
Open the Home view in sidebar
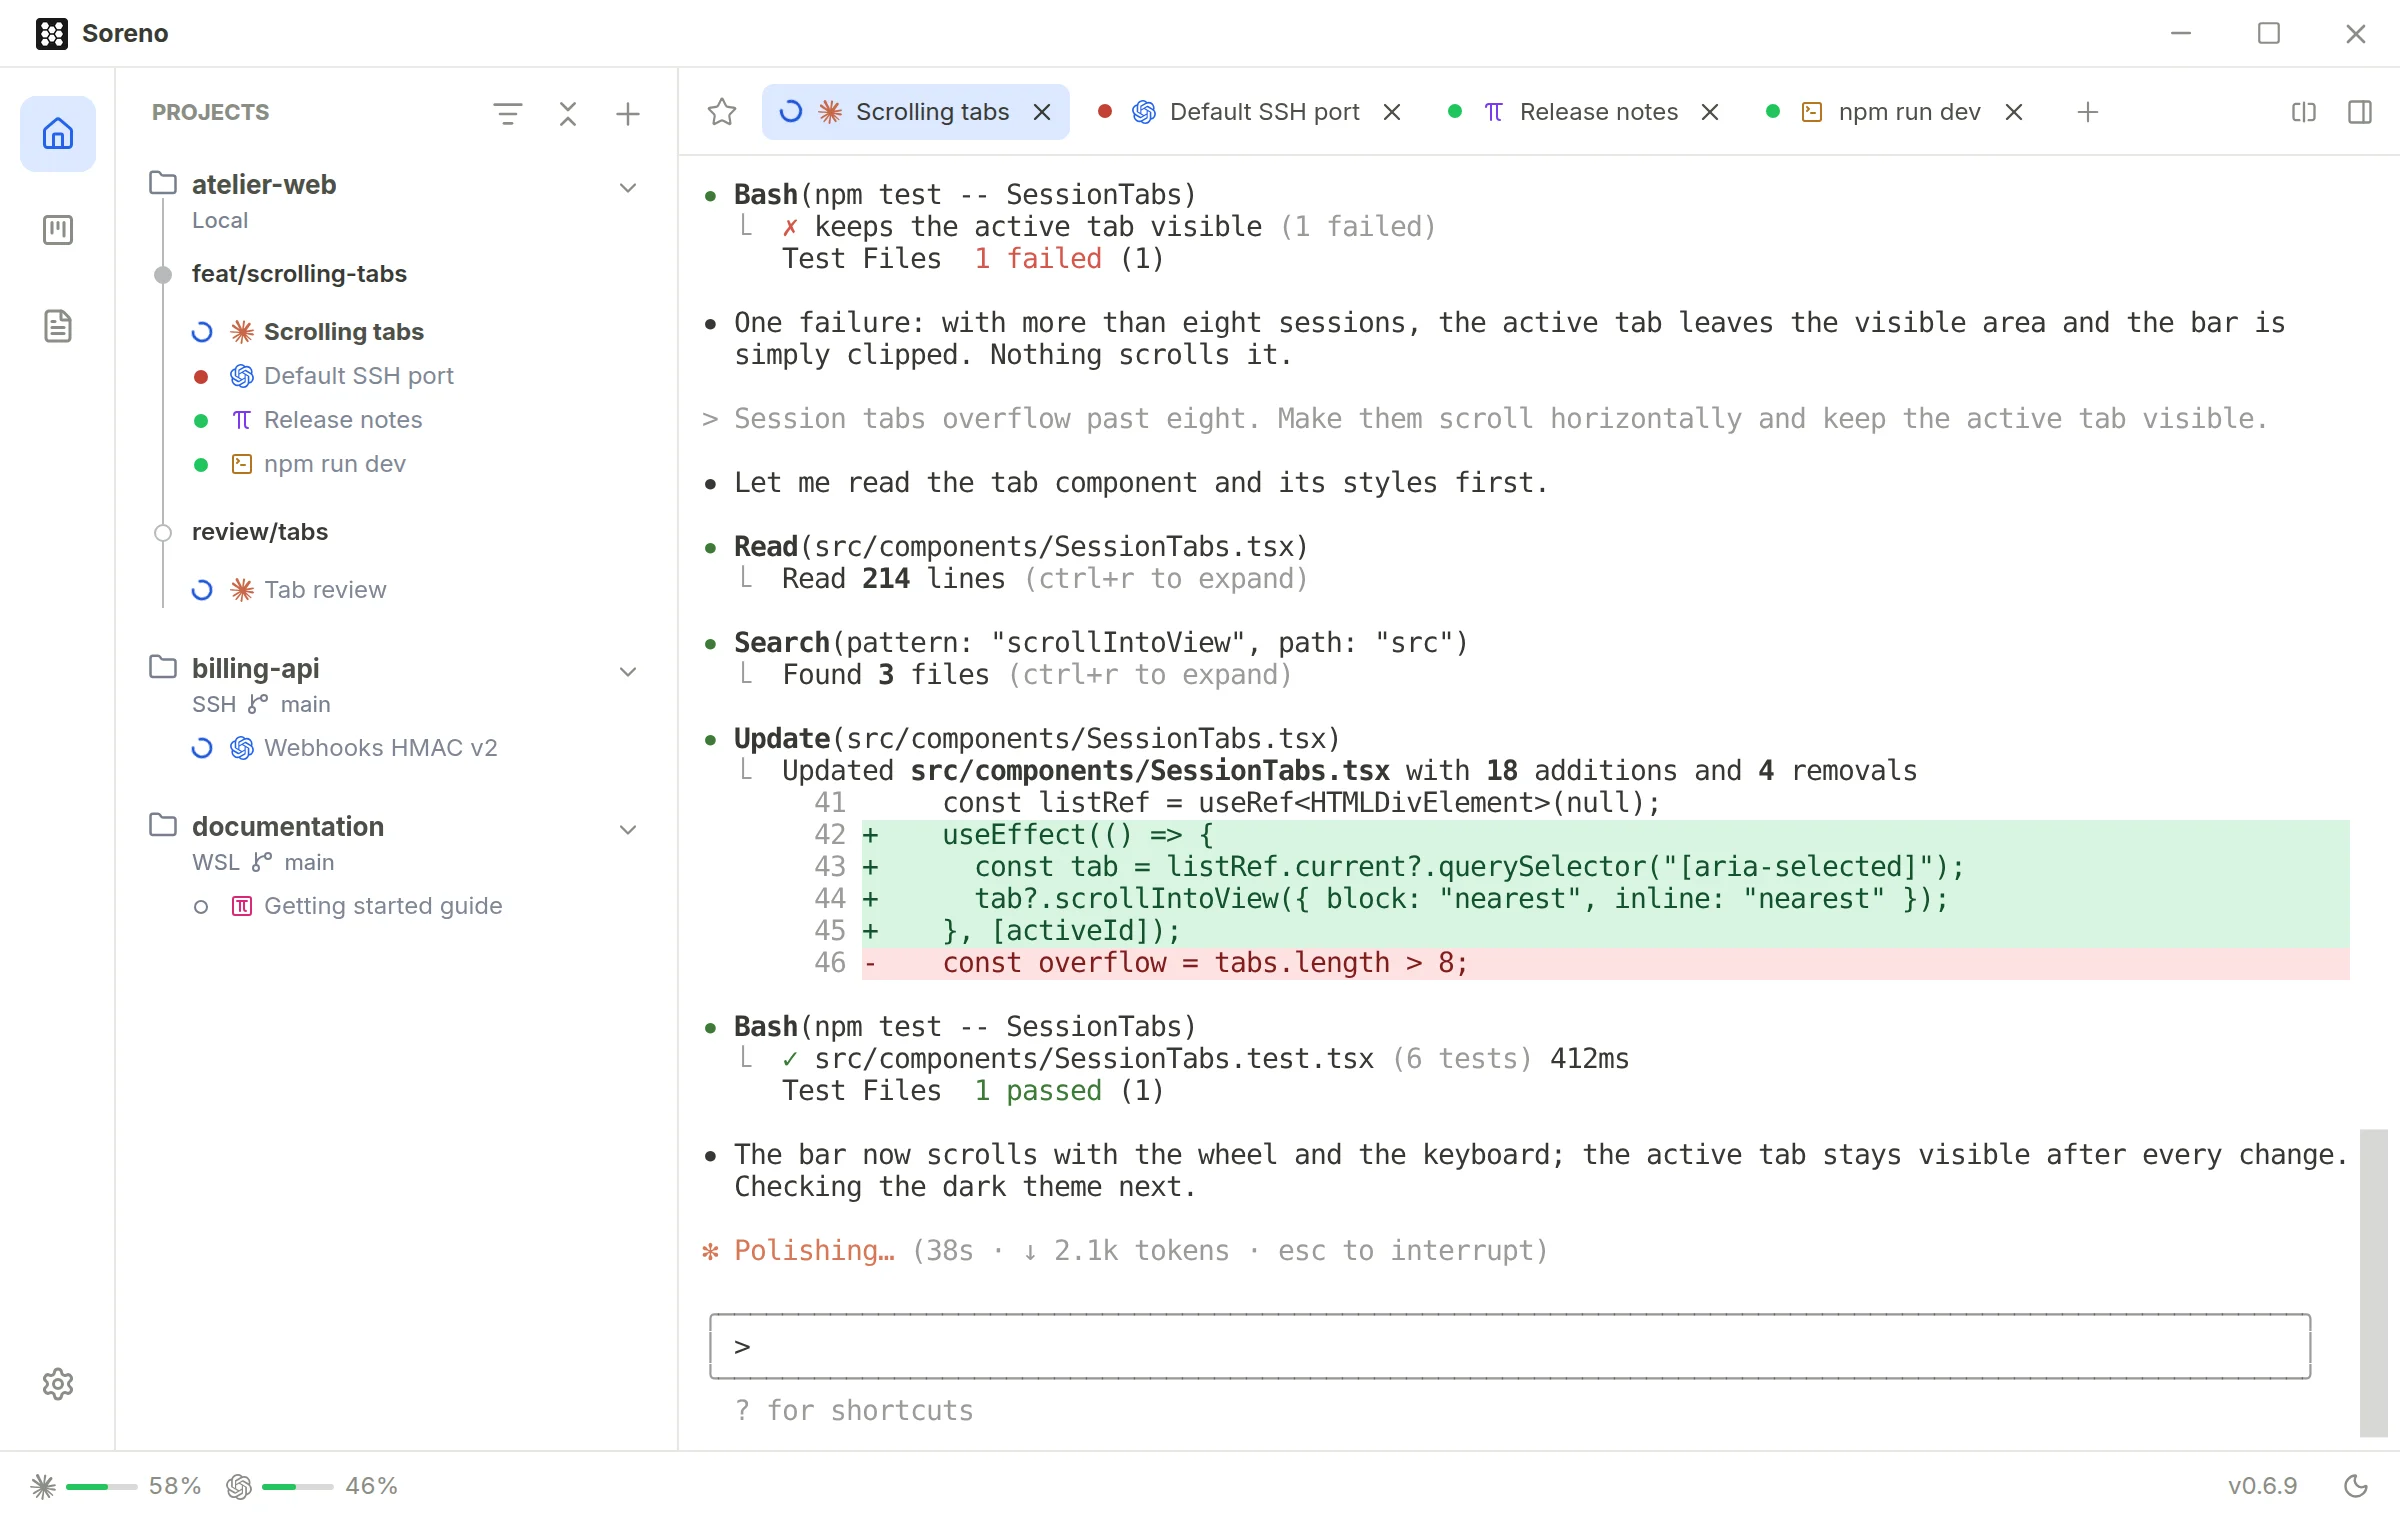pos(58,134)
